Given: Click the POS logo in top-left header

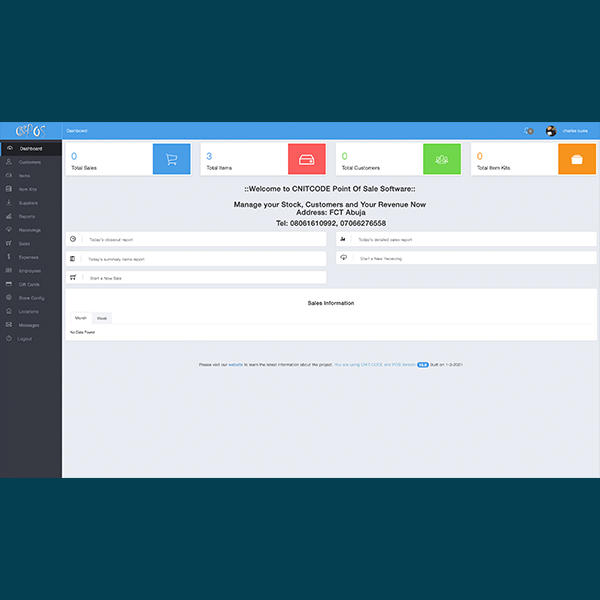Looking at the screenshot, I should (31, 131).
